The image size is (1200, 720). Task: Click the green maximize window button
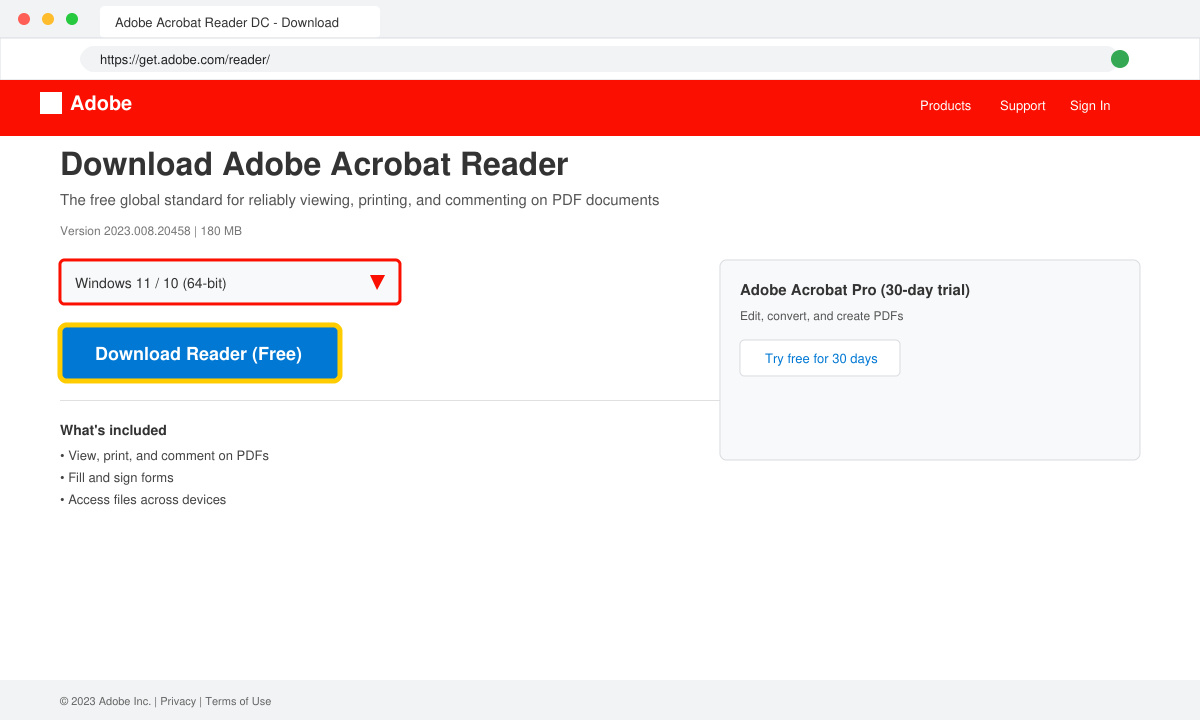(72, 19)
